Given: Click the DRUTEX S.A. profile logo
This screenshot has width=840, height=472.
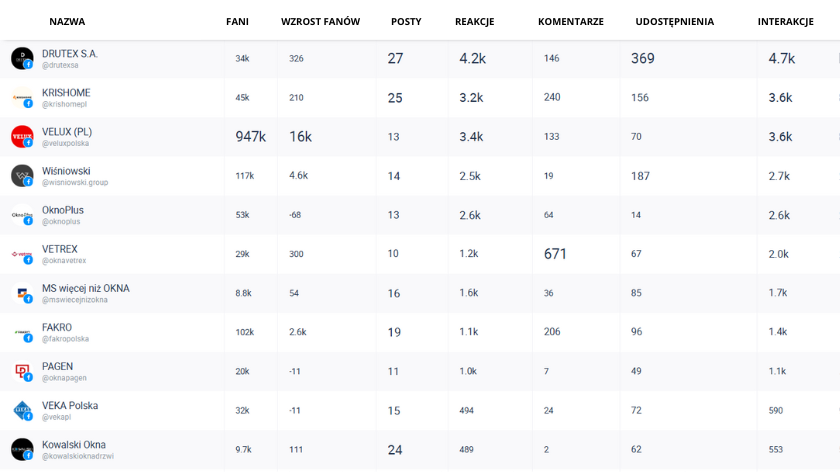Looking at the screenshot, I should pos(22,58).
